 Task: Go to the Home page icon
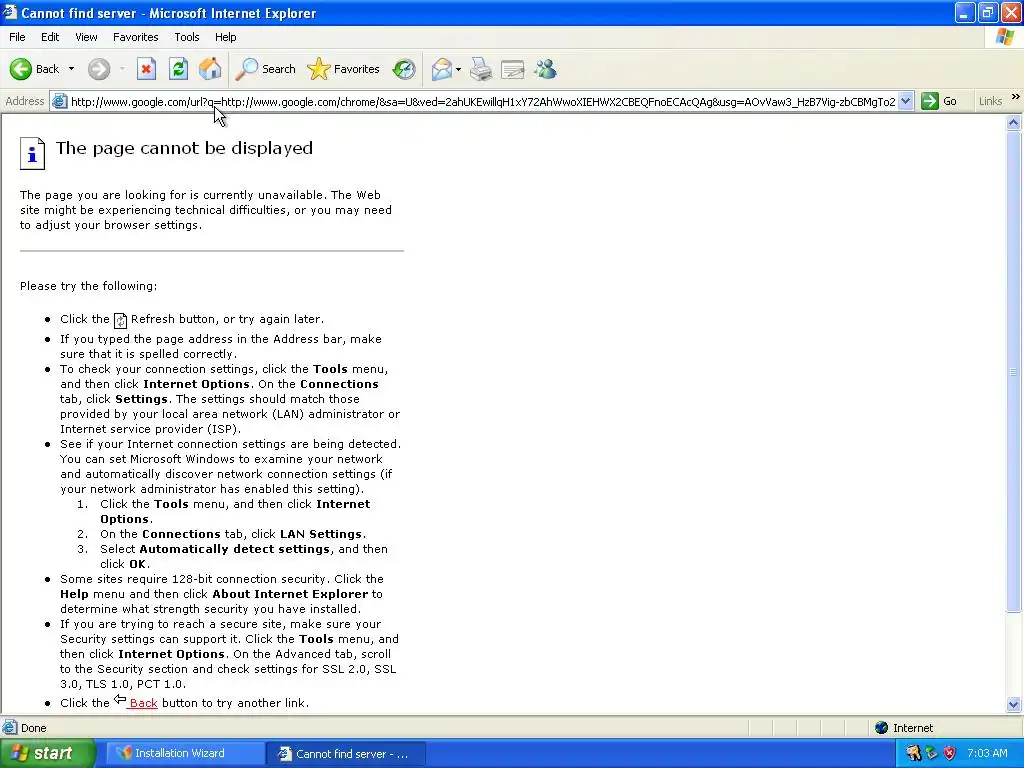pos(210,69)
